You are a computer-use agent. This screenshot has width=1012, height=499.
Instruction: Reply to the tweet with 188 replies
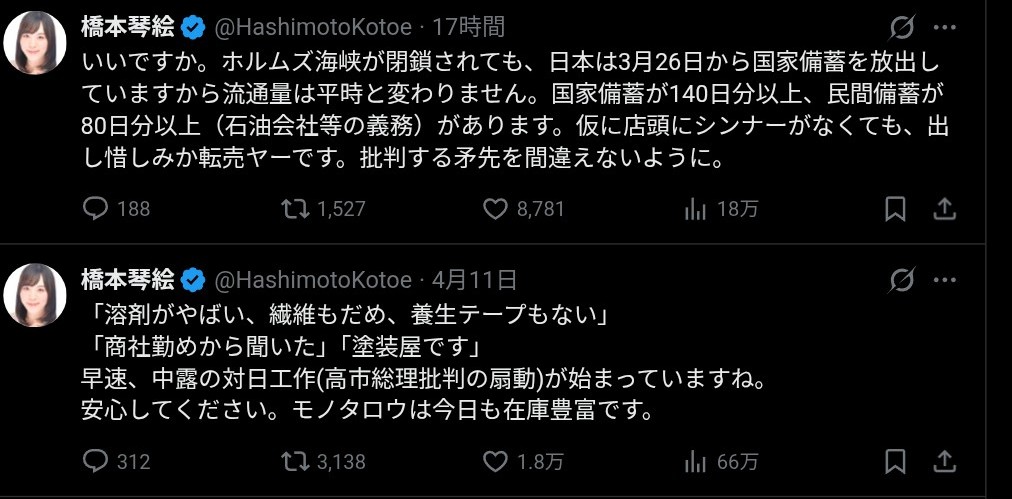[94, 208]
